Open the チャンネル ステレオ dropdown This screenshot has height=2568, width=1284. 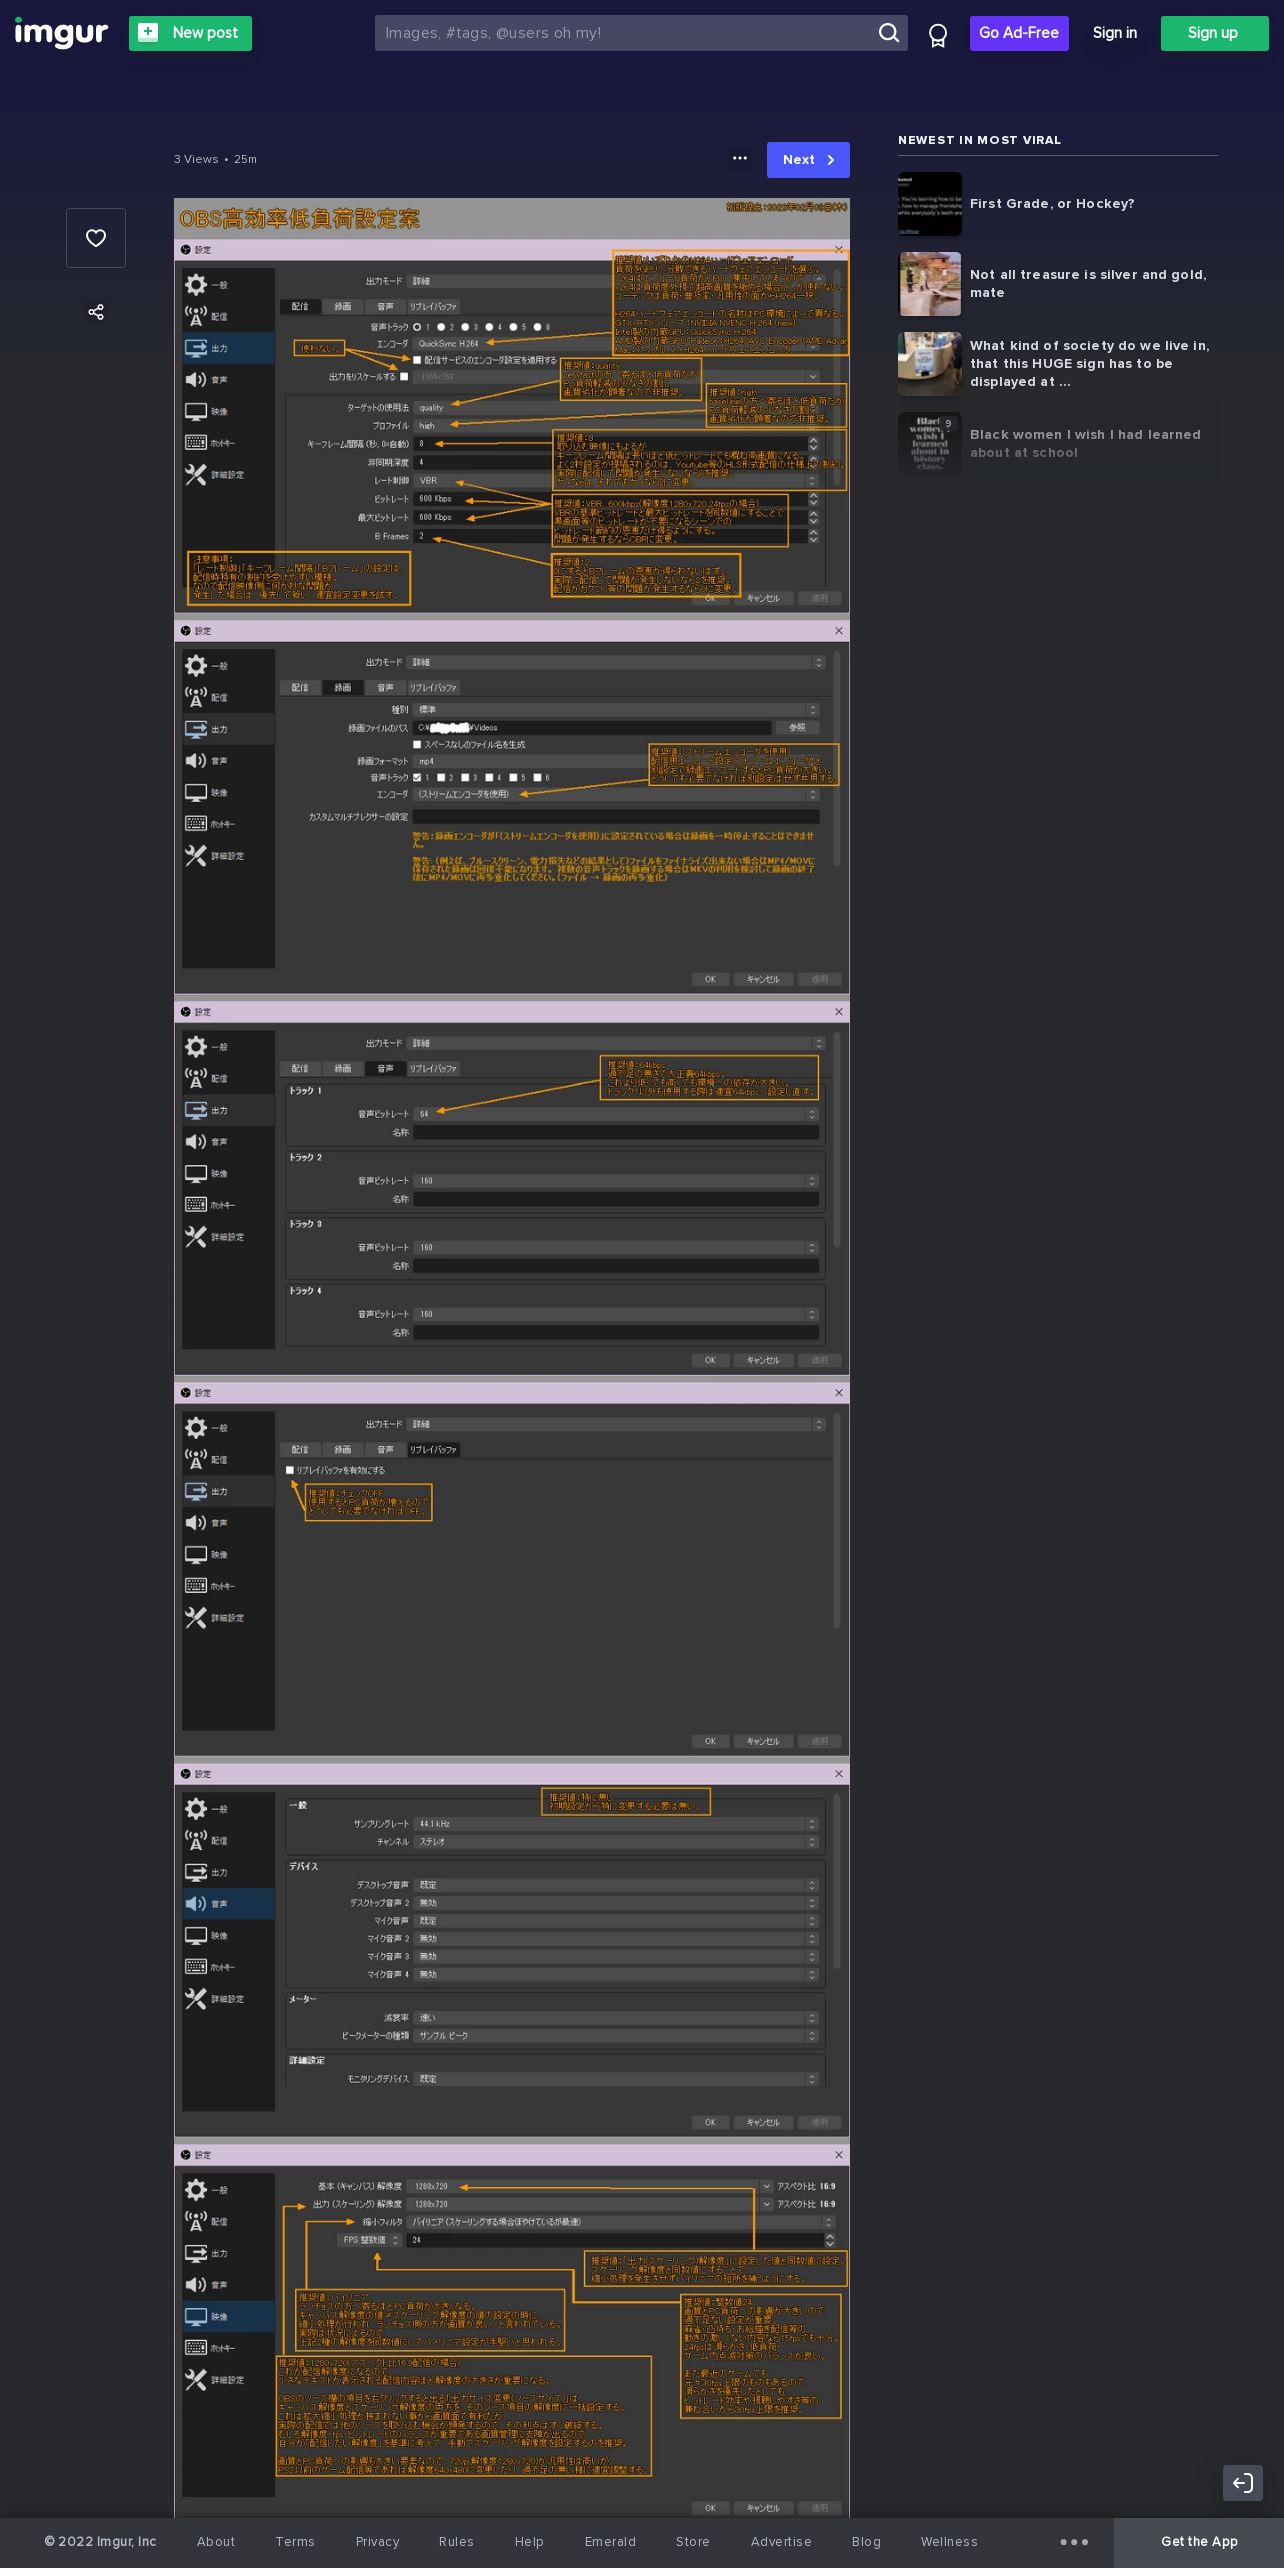pos(617,1842)
